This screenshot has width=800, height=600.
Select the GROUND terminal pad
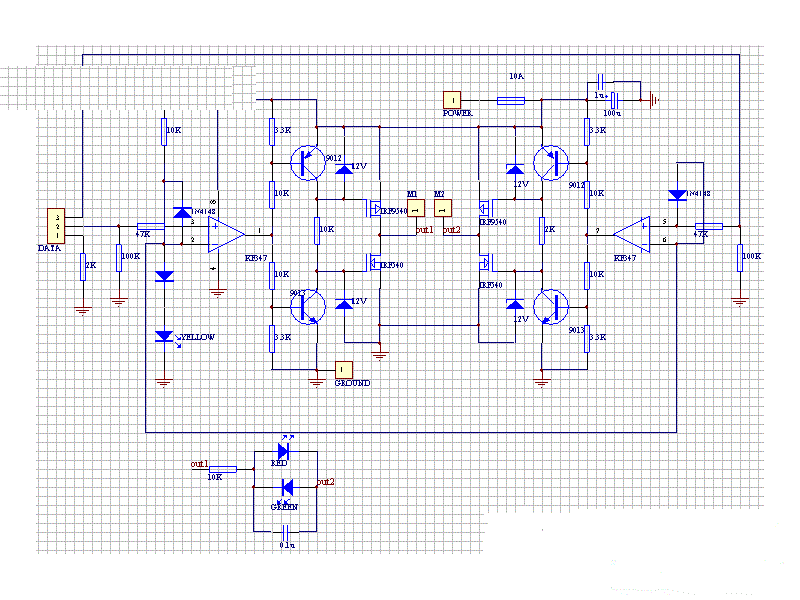(x=343, y=368)
